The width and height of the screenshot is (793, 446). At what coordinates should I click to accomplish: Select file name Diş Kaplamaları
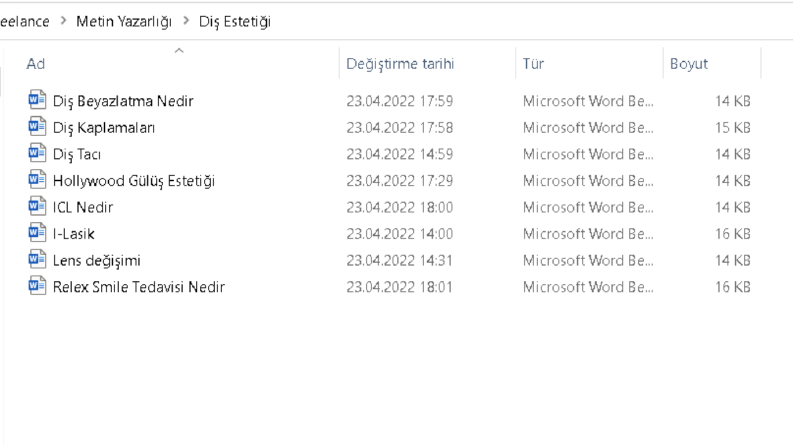pyautogui.click(x=104, y=128)
